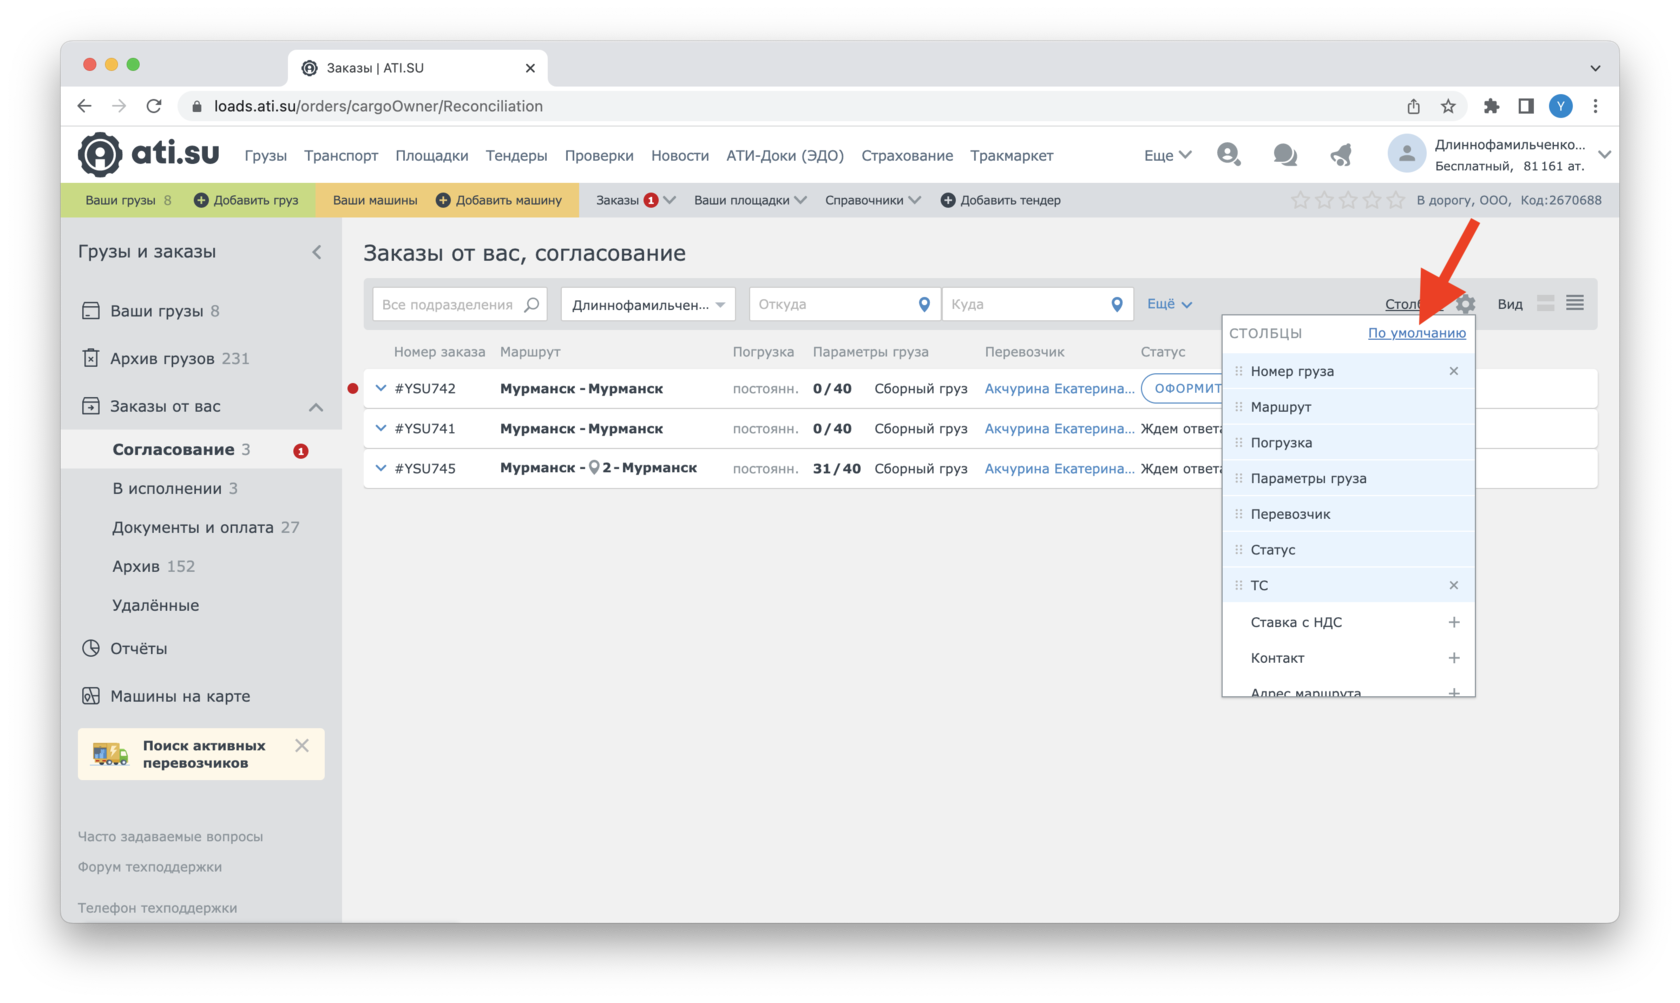The height and width of the screenshot is (1003, 1680).
Task: Expand the Ещё filters dropdown
Action: [1169, 304]
